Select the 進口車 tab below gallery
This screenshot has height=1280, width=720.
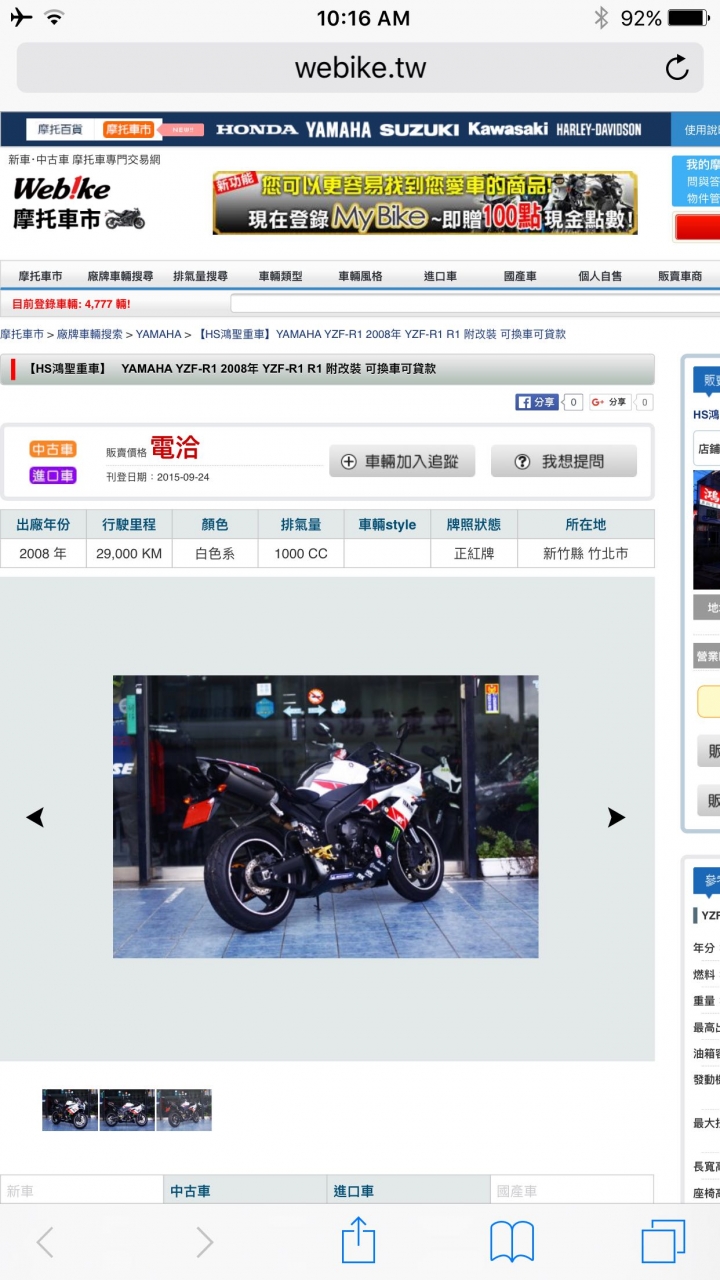(x=408, y=1190)
